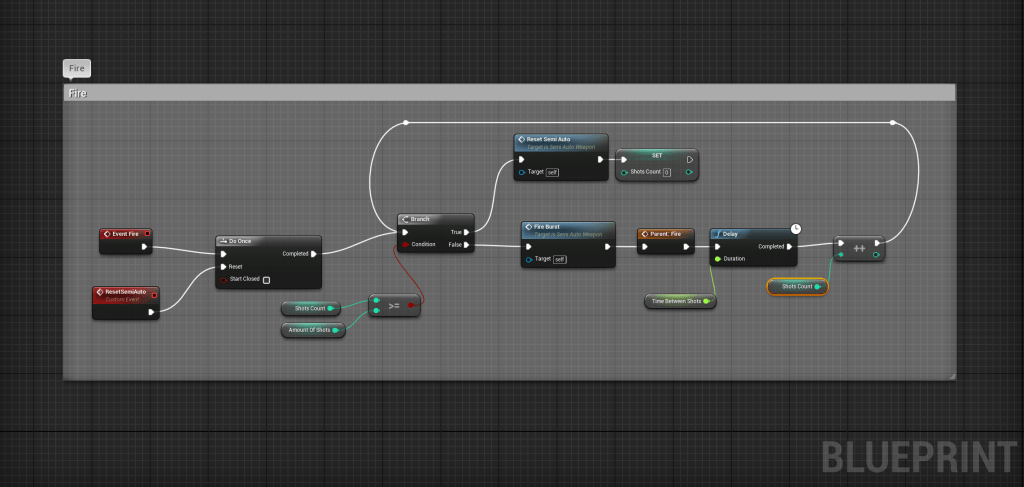Click the SET node's exec output pin
This screenshot has height=487, width=1024.
pos(689,158)
